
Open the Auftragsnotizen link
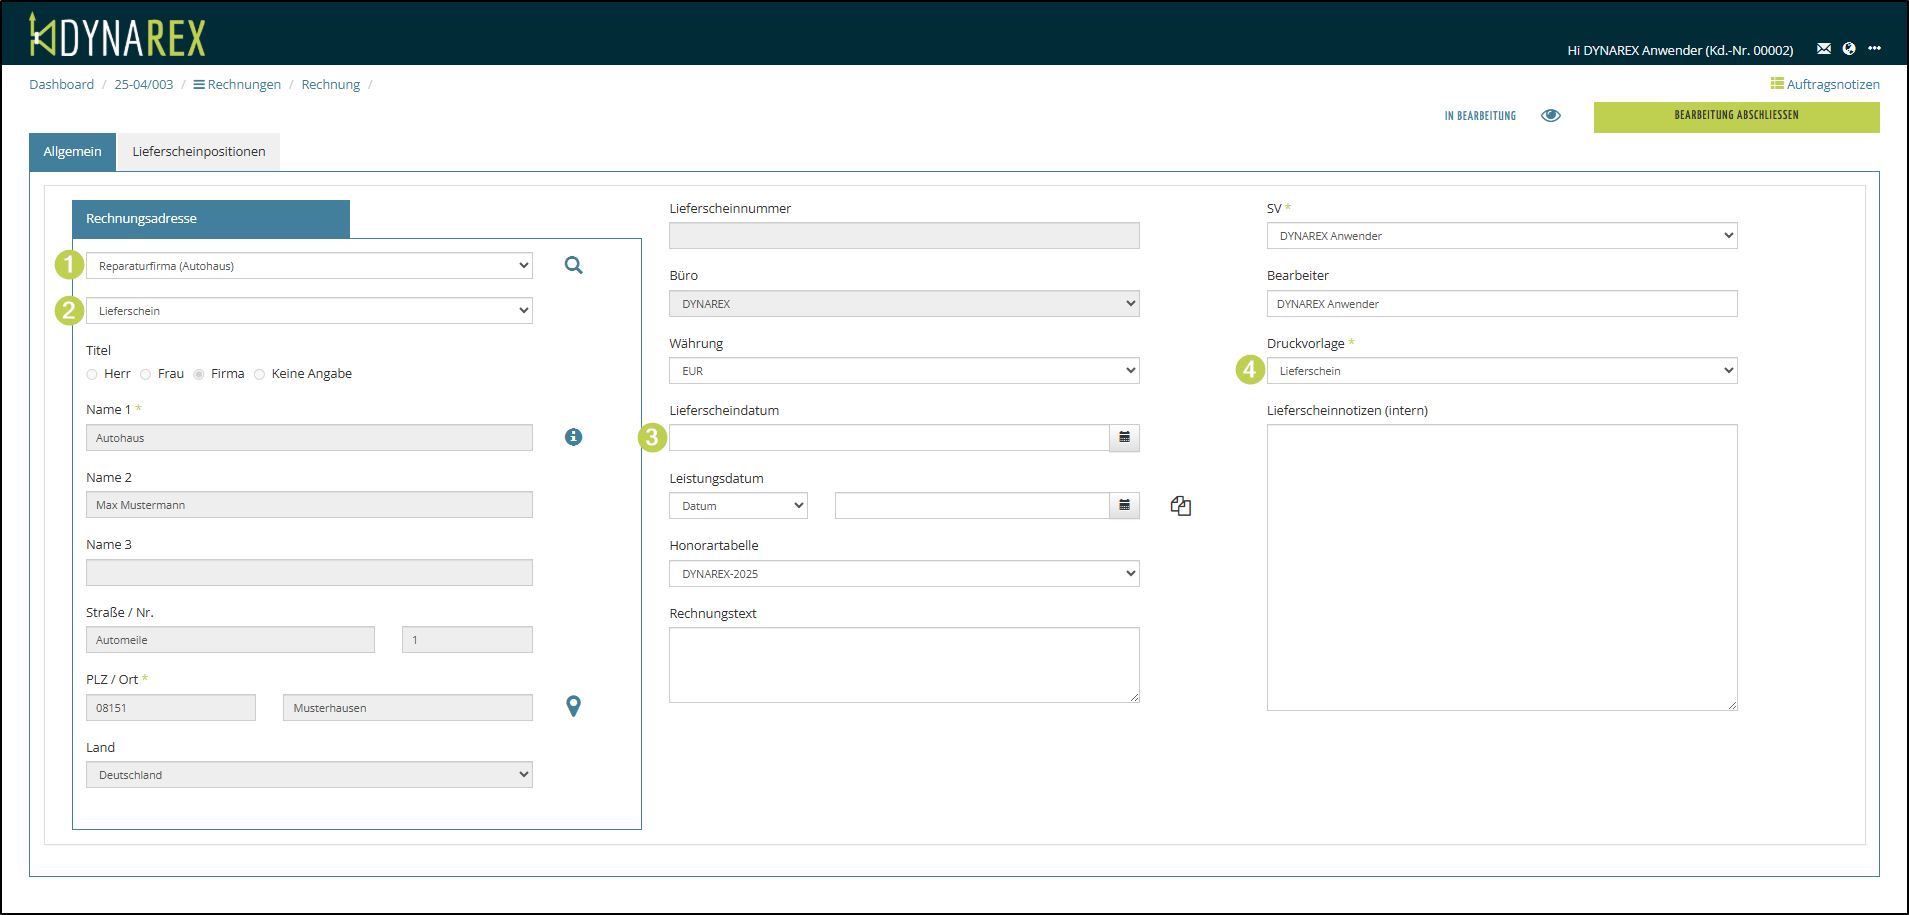[1825, 85]
